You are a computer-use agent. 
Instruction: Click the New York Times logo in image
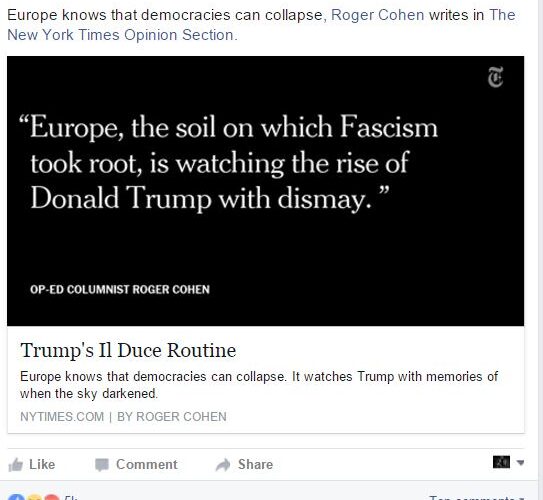(495, 77)
